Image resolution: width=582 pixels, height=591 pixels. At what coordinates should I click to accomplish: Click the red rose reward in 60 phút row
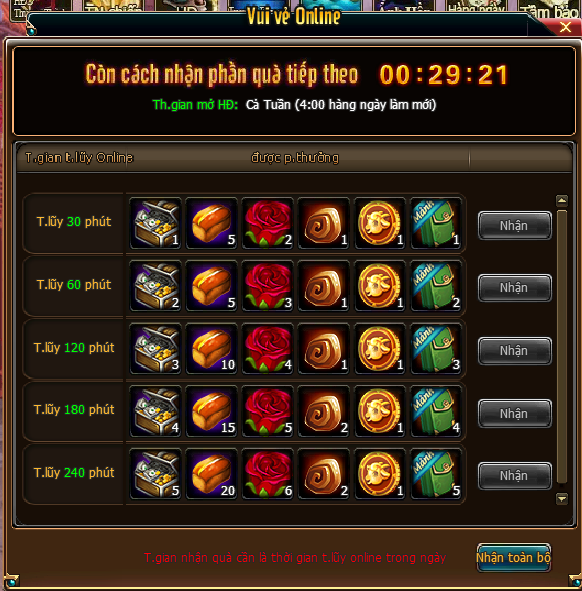[268, 286]
